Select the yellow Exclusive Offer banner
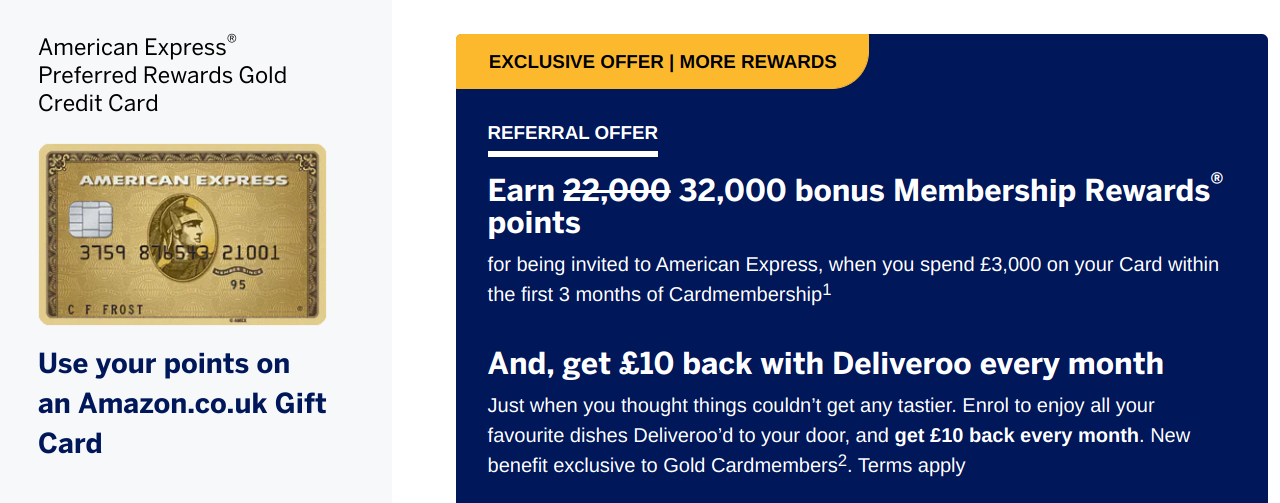Image resolution: width=1280 pixels, height=503 pixels. [x=662, y=62]
